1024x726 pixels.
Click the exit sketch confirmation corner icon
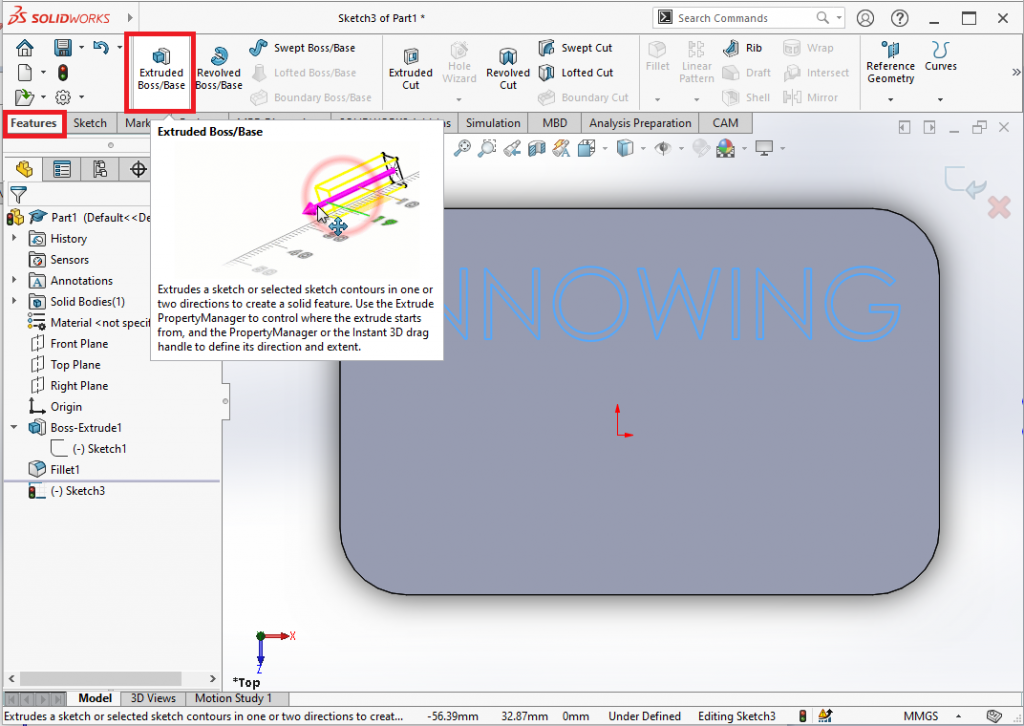[x=964, y=182]
